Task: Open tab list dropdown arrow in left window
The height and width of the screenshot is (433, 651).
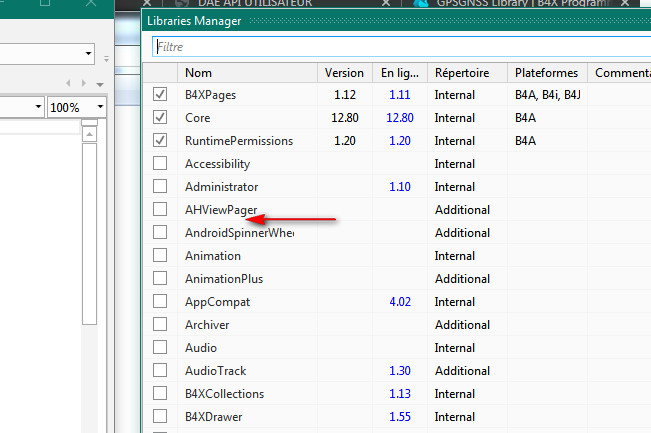Action: tap(100, 84)
